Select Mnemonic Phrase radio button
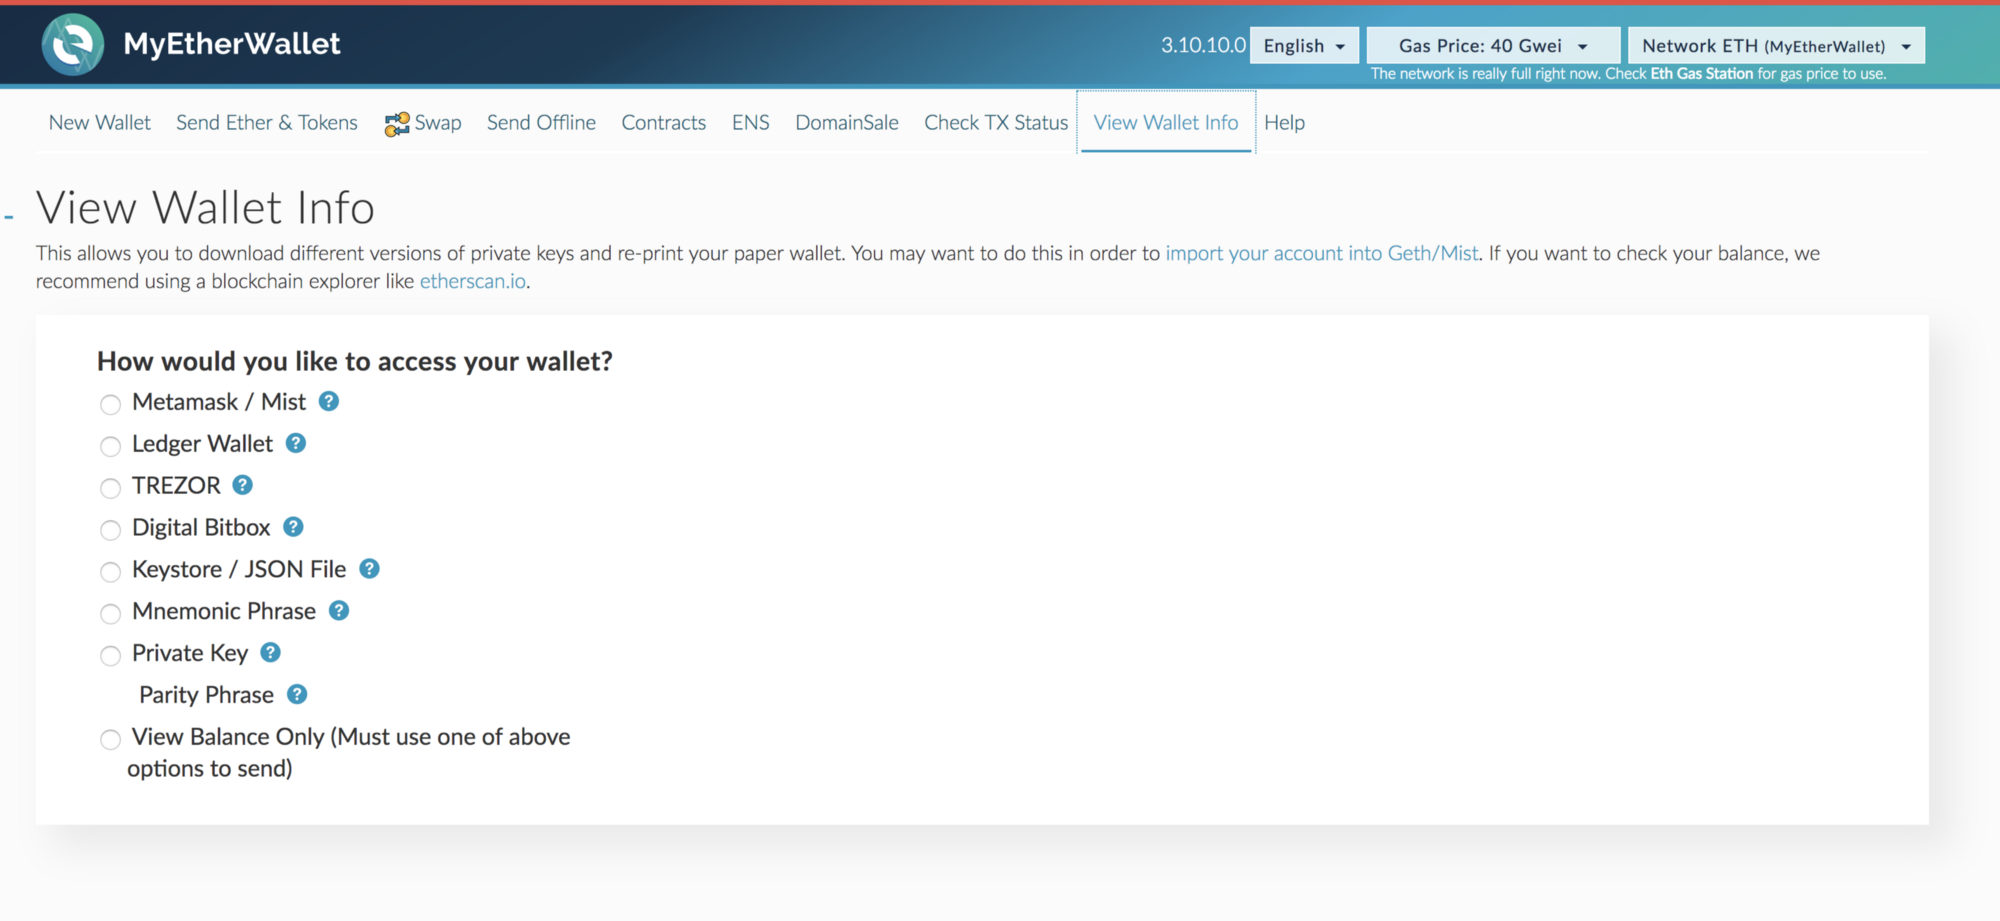 point(110,614)
